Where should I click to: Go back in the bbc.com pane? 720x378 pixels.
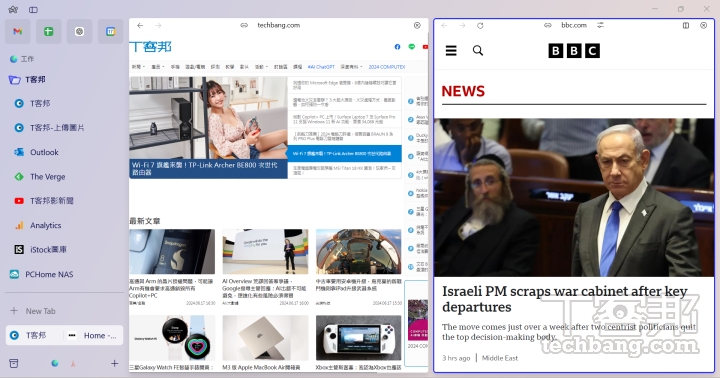(x=444, y=25)
